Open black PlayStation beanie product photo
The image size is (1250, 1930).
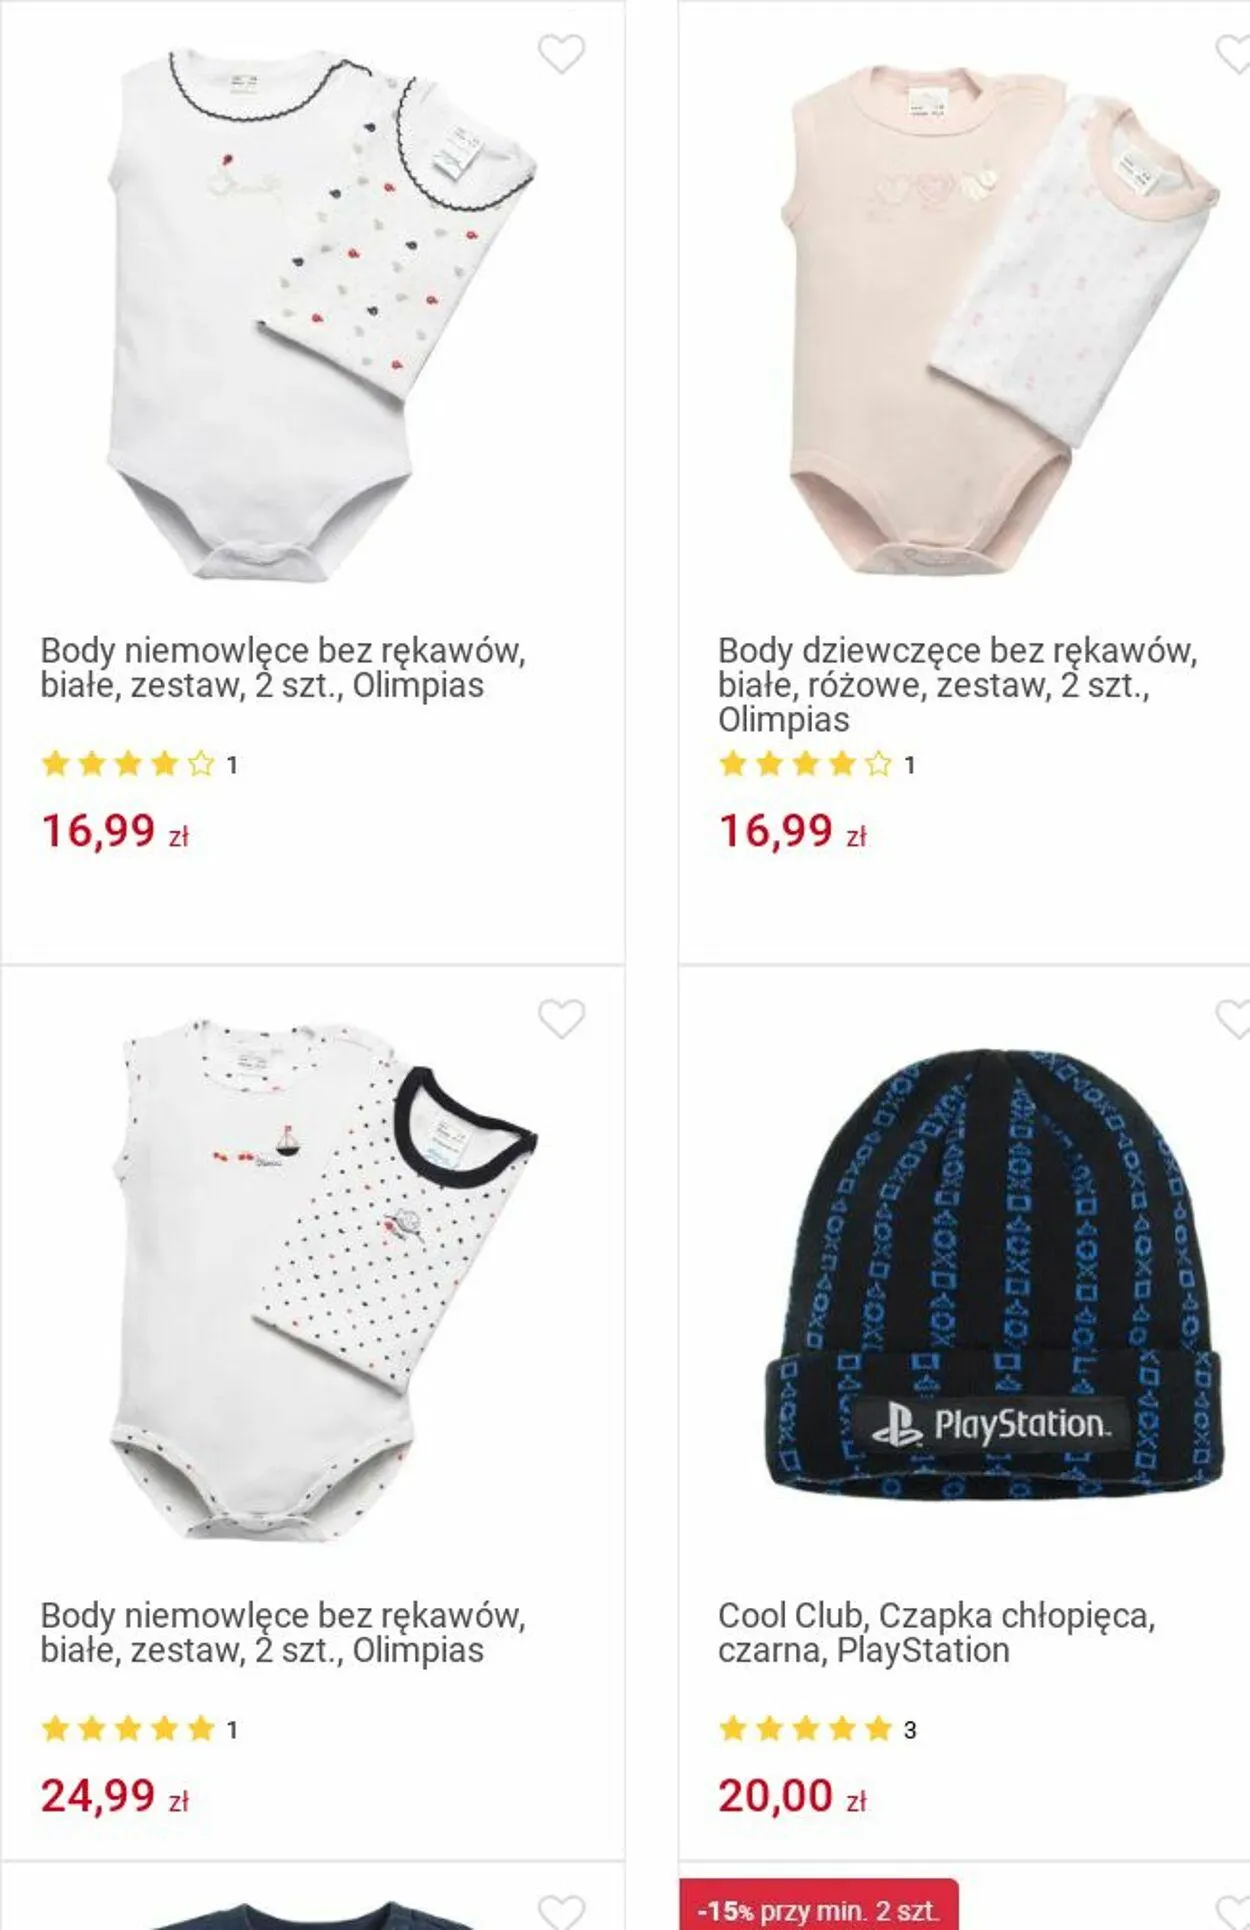(995, 1275)
